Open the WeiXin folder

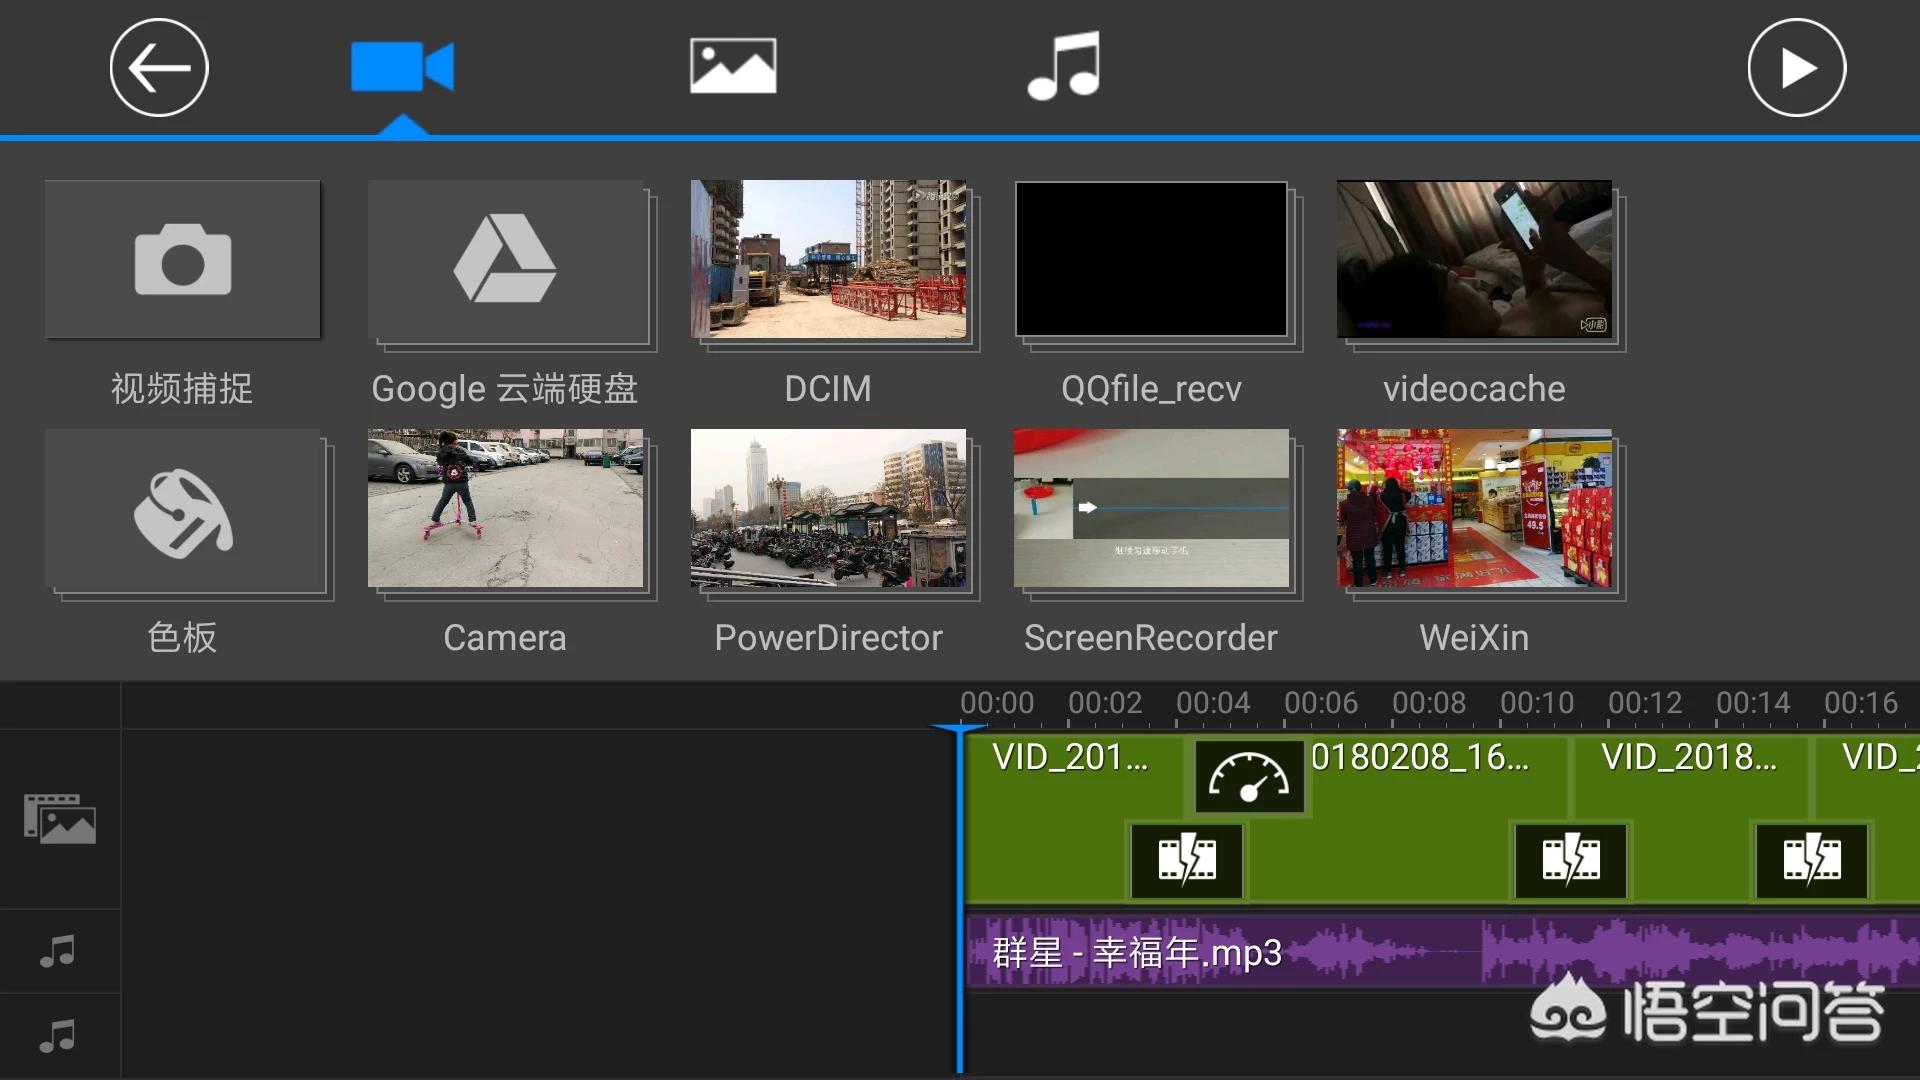click(1474, 509)
